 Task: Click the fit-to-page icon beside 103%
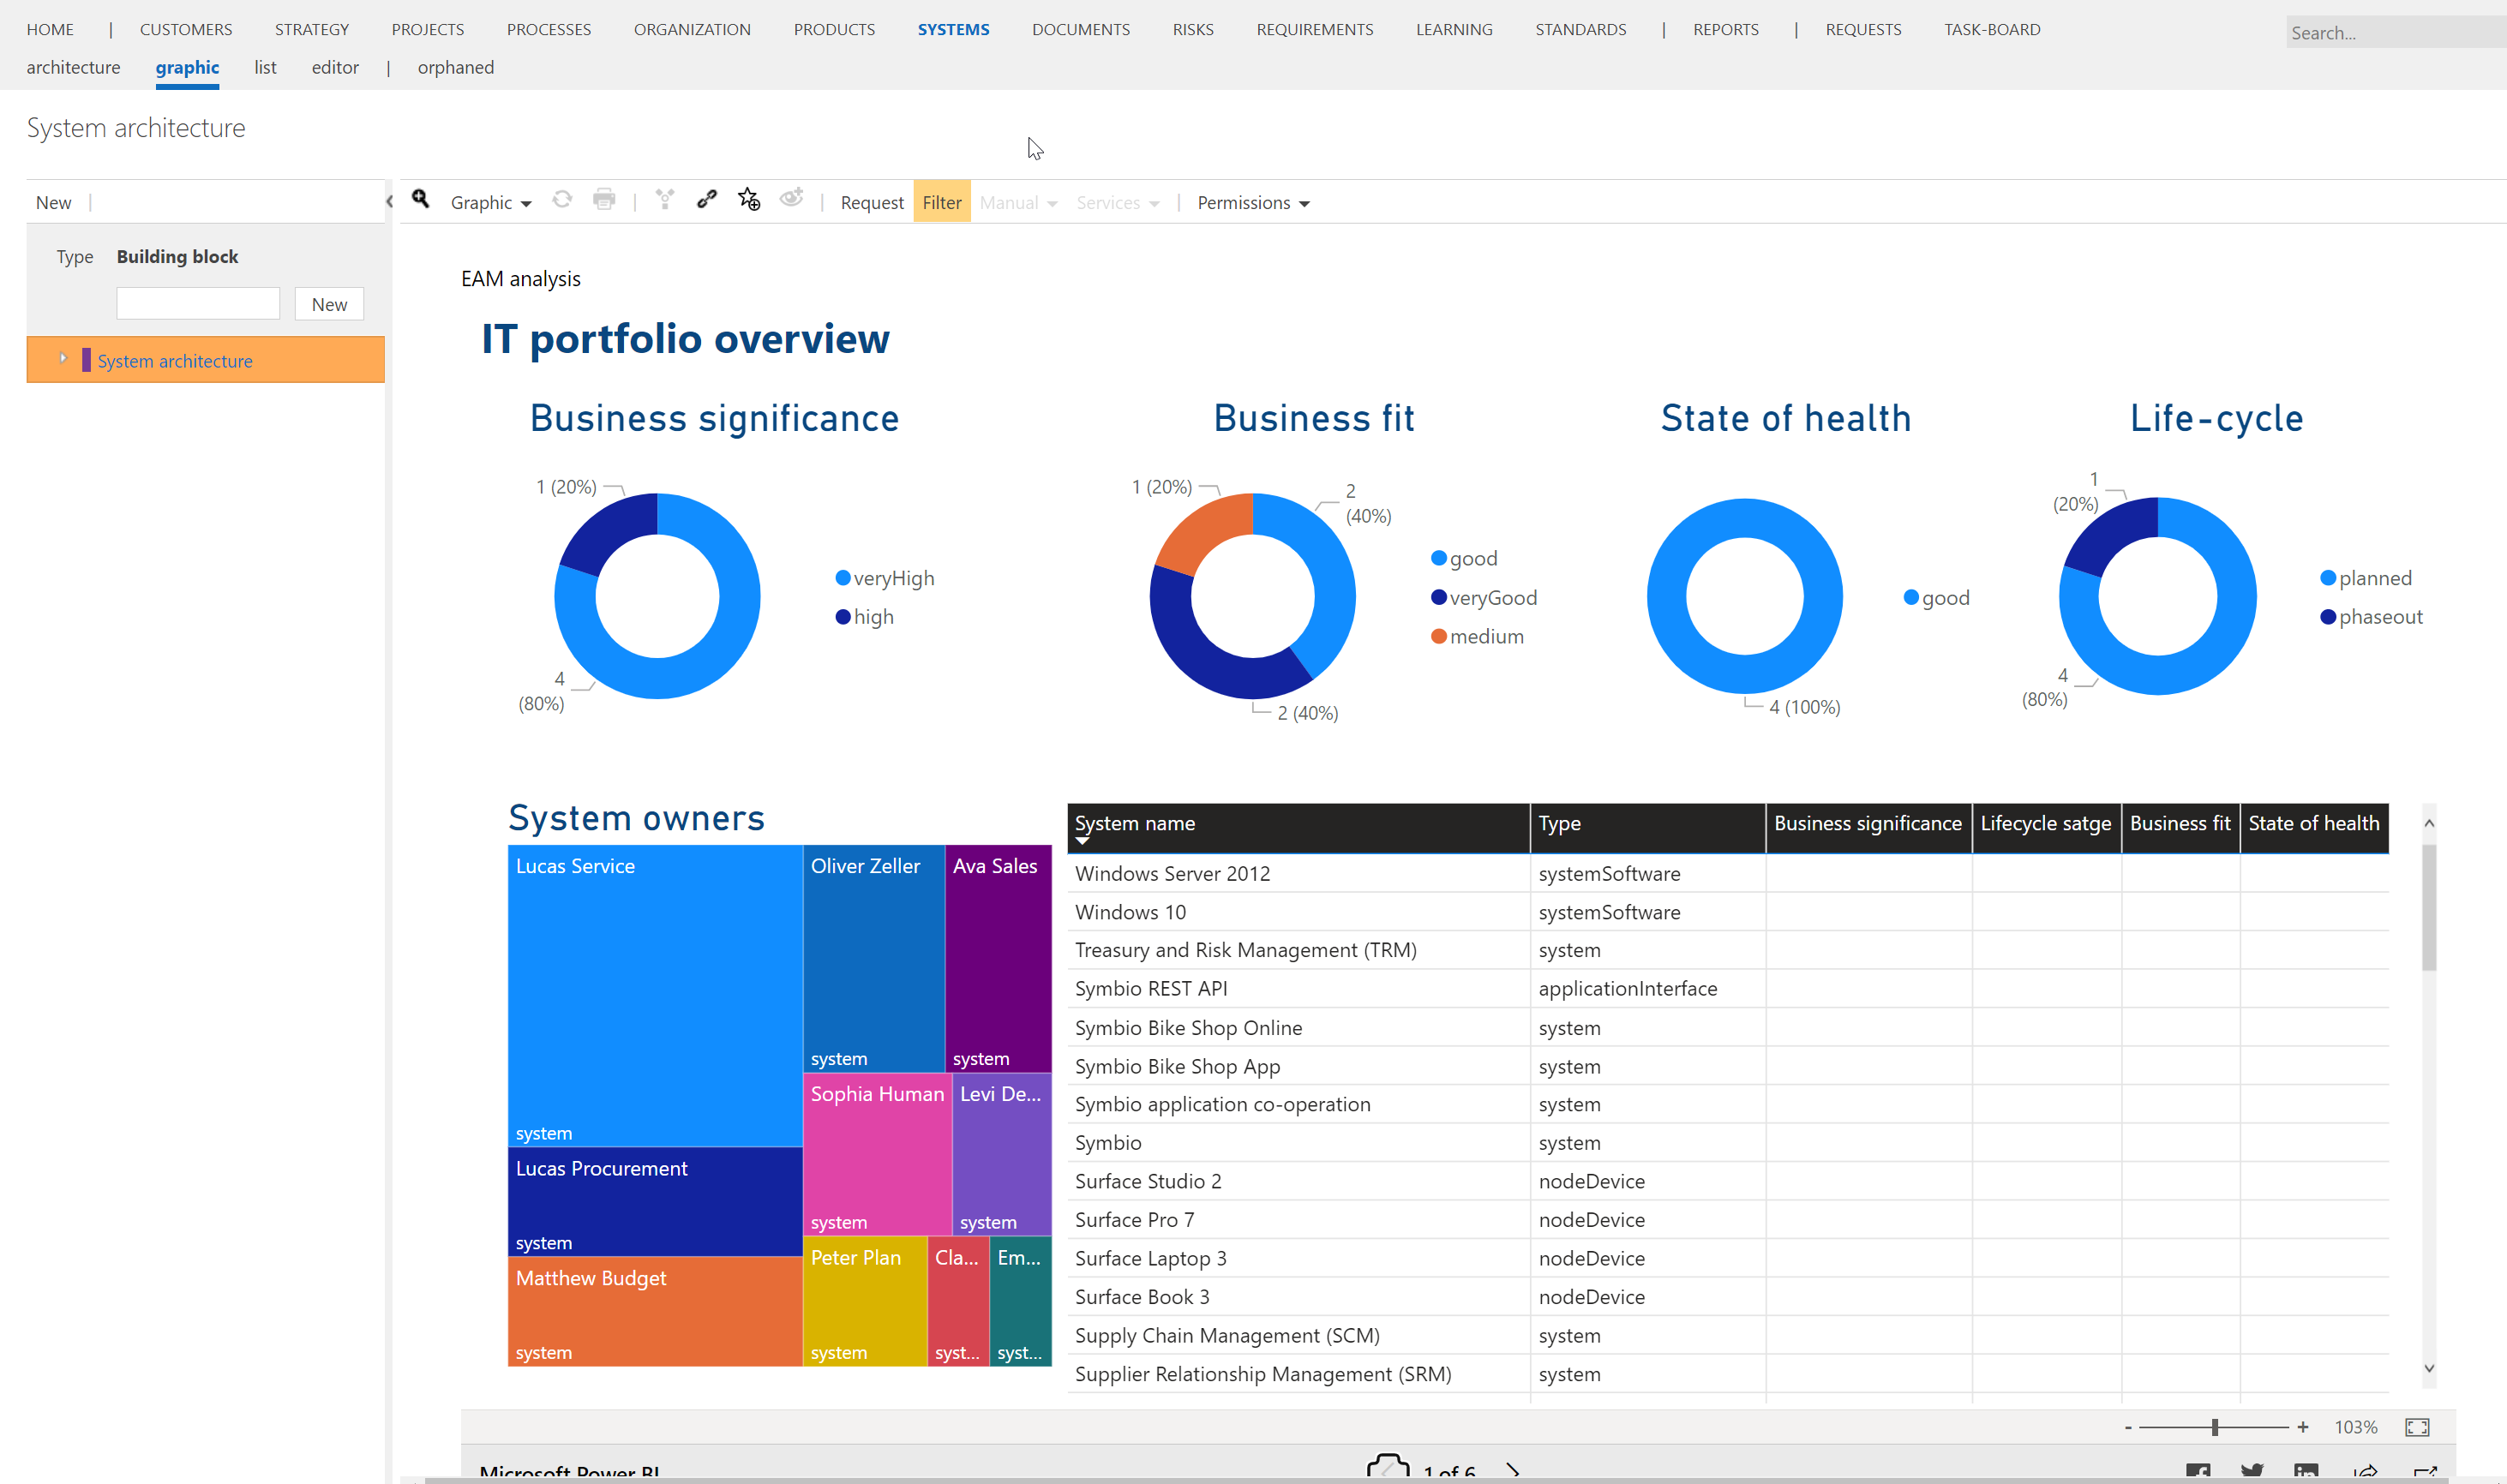[x=2416, y=1427]
